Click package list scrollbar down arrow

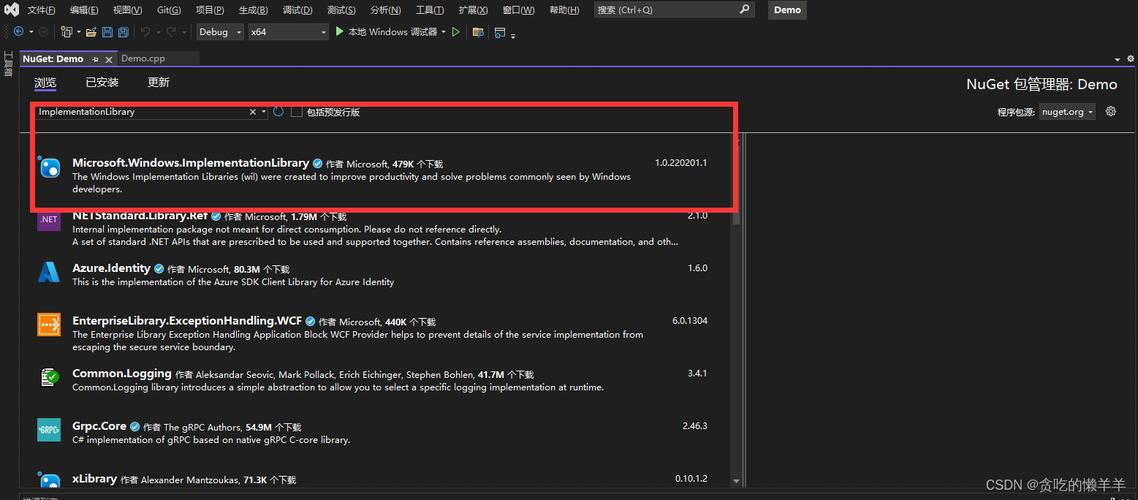tap(736, 481)
